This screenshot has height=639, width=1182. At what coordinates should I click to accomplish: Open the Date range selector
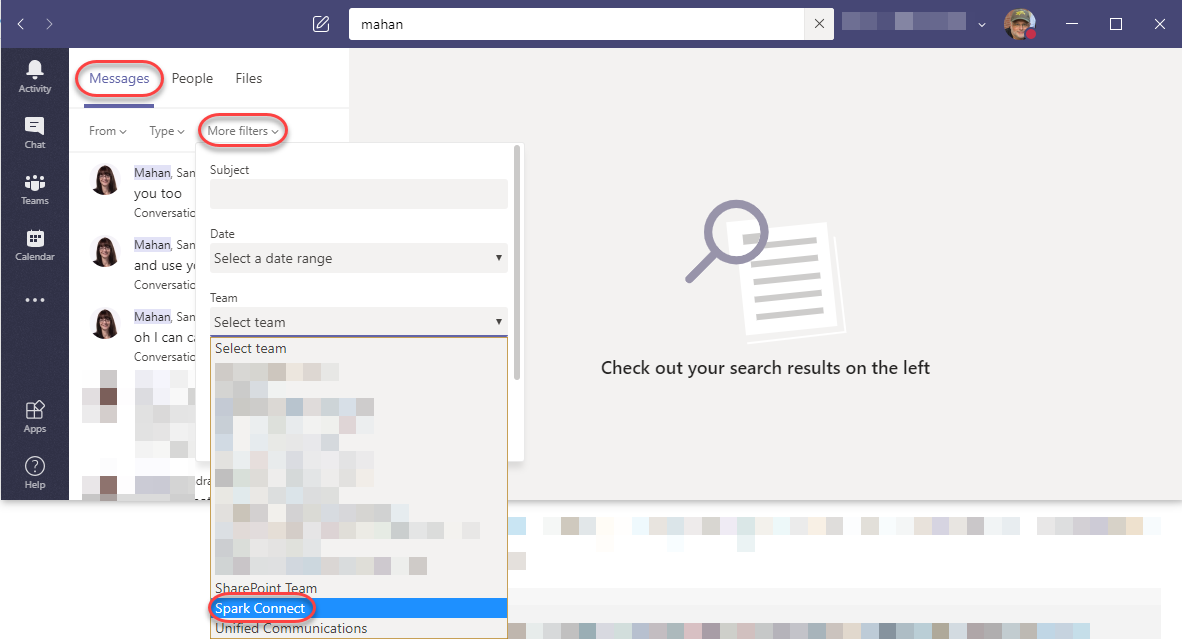358,258
